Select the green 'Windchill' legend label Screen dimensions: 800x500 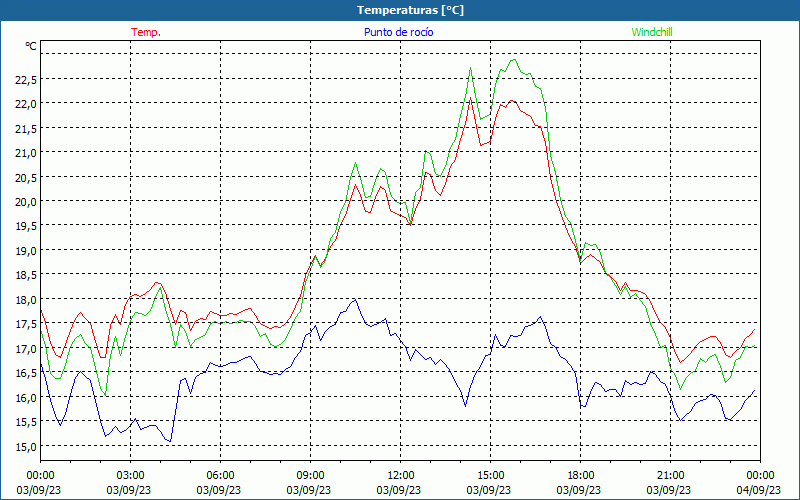(652, 32)
